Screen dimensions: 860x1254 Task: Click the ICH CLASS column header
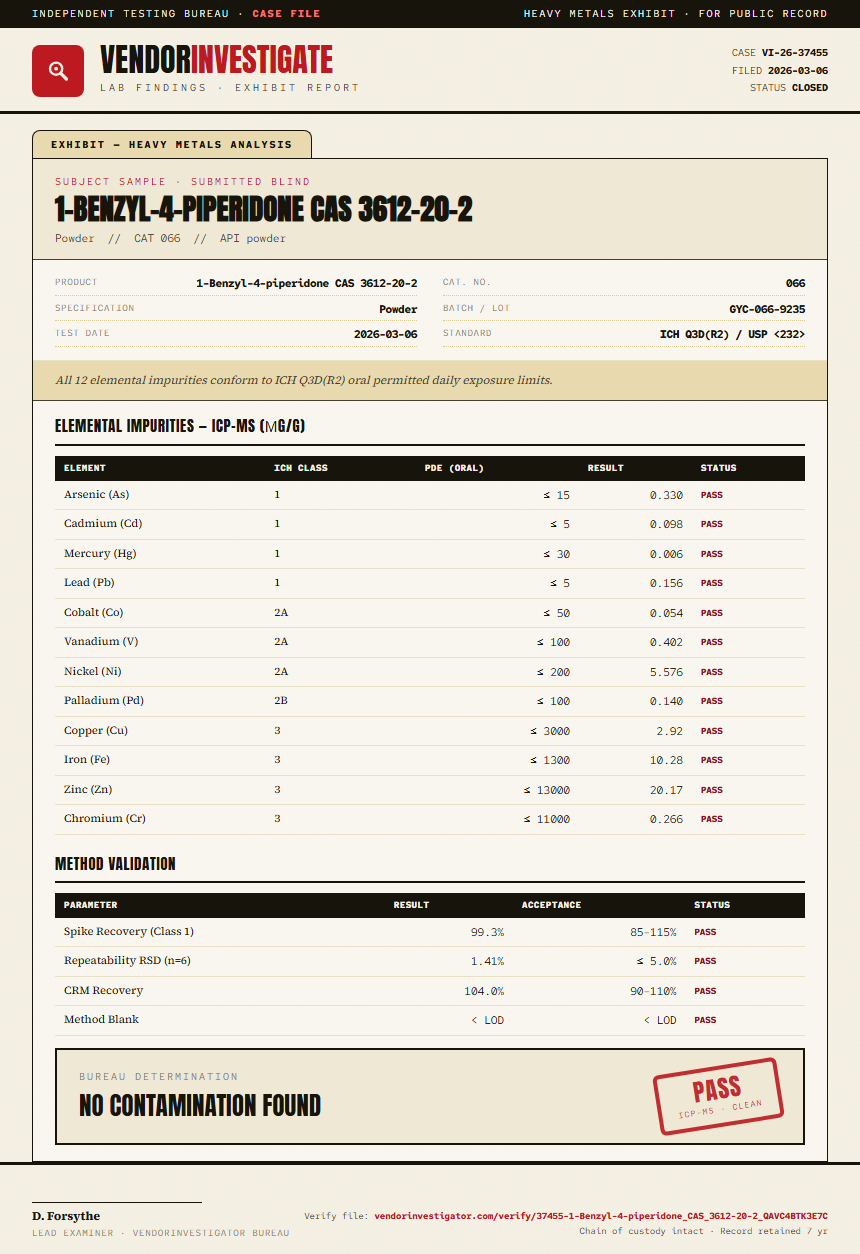click(x=301, y=468)
